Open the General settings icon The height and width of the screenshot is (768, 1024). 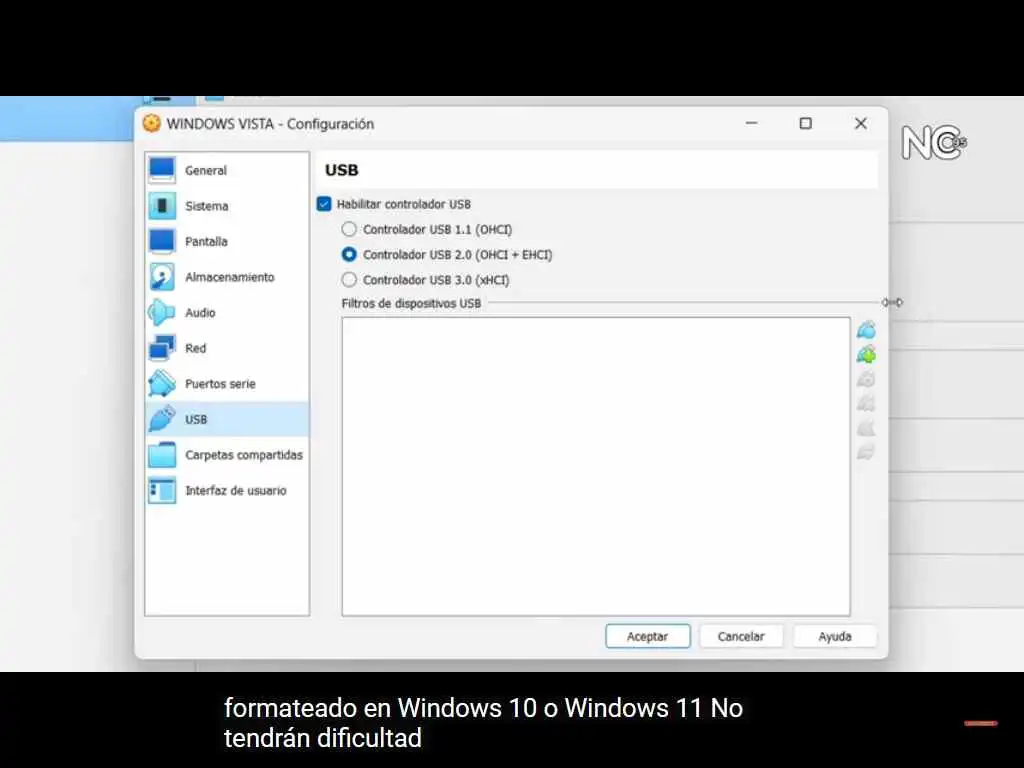[x=162, y=170]
